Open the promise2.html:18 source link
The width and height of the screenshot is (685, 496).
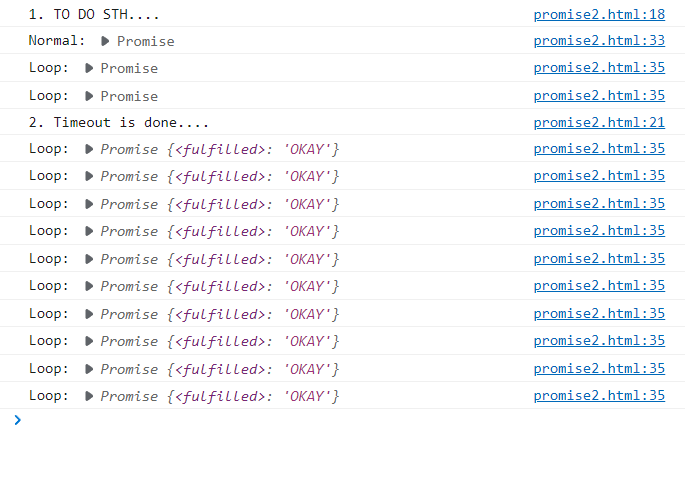click(x=599, y=15)
